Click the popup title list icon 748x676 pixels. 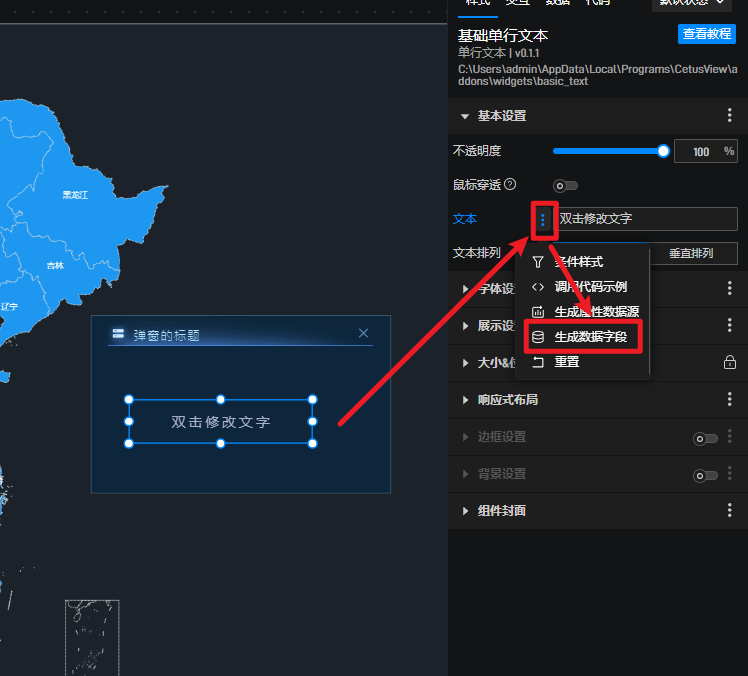click(x=119, y=334)
